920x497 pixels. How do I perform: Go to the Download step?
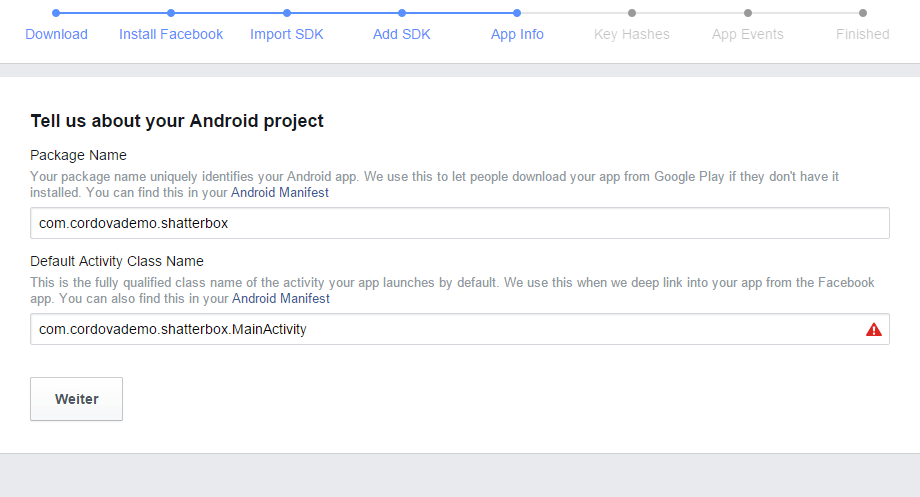tap(56, 34)
